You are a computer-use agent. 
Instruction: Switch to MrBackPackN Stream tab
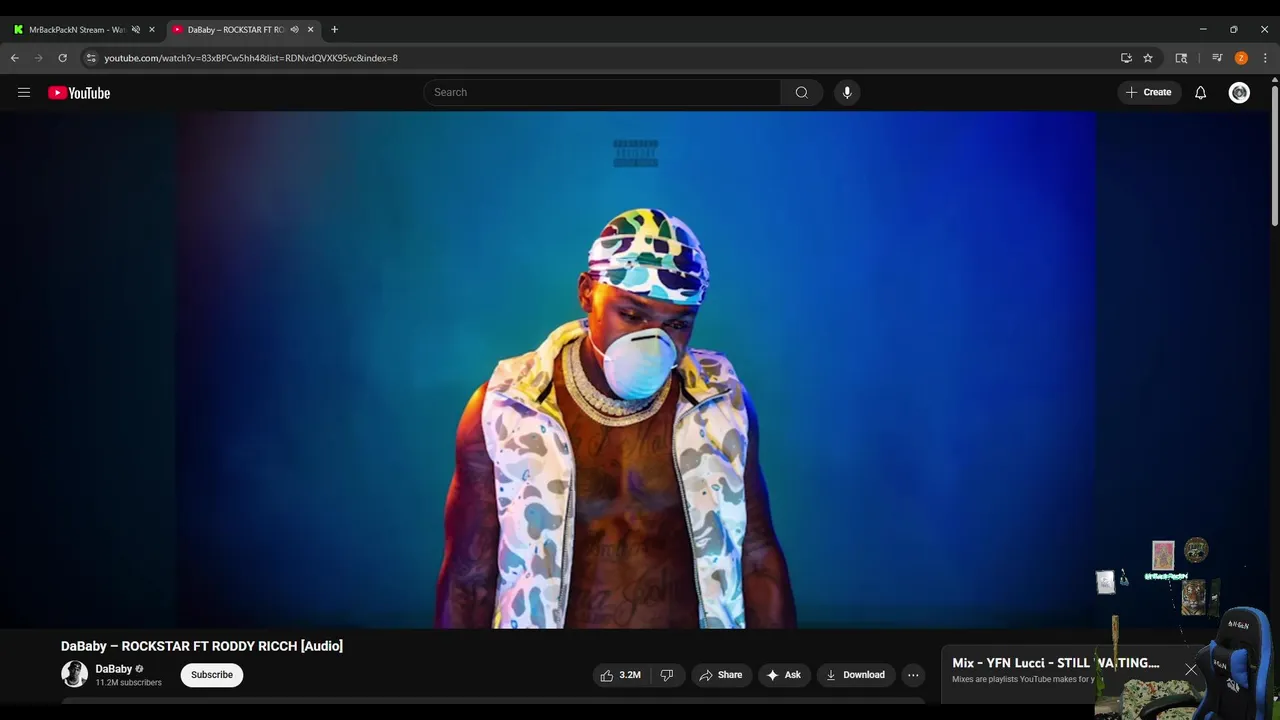(x=77, y=30)
